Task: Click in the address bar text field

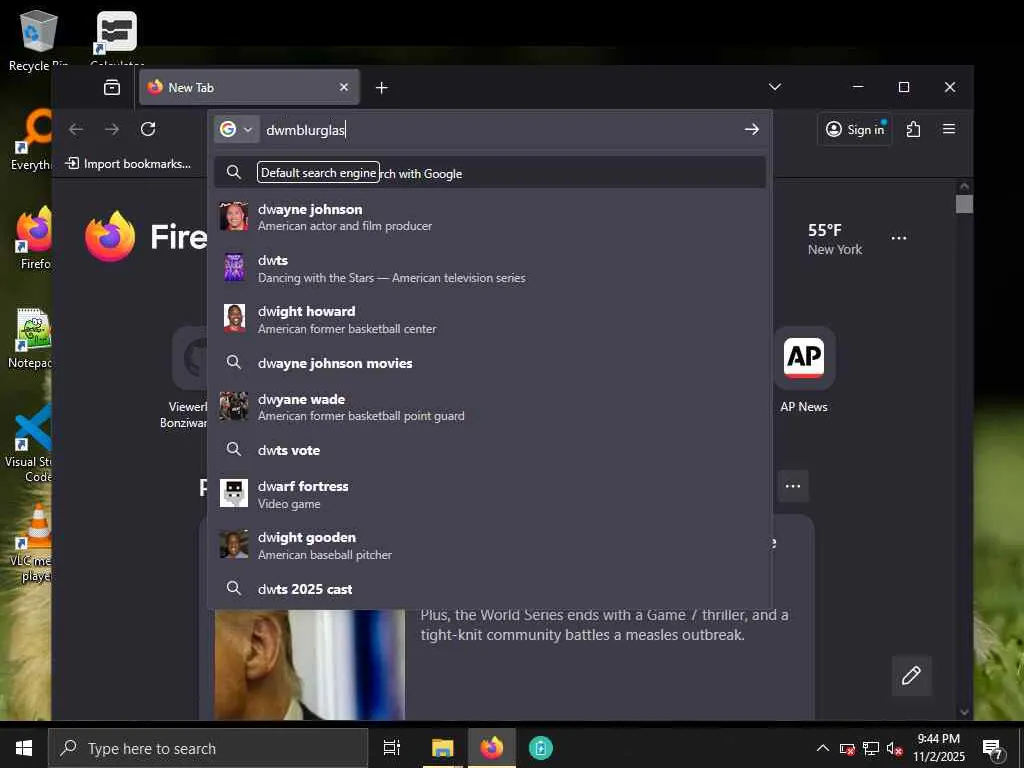Action: [500, 129]
